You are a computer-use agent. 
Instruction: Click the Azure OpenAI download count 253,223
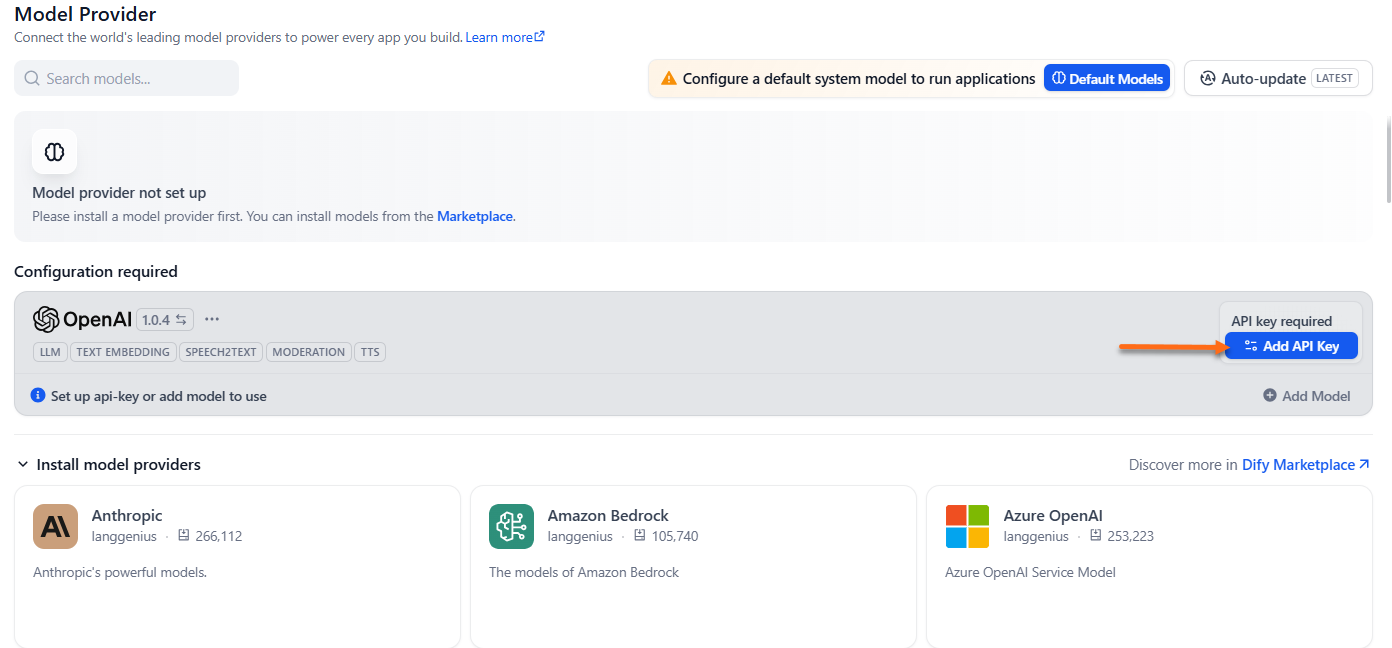point(1131,536)
